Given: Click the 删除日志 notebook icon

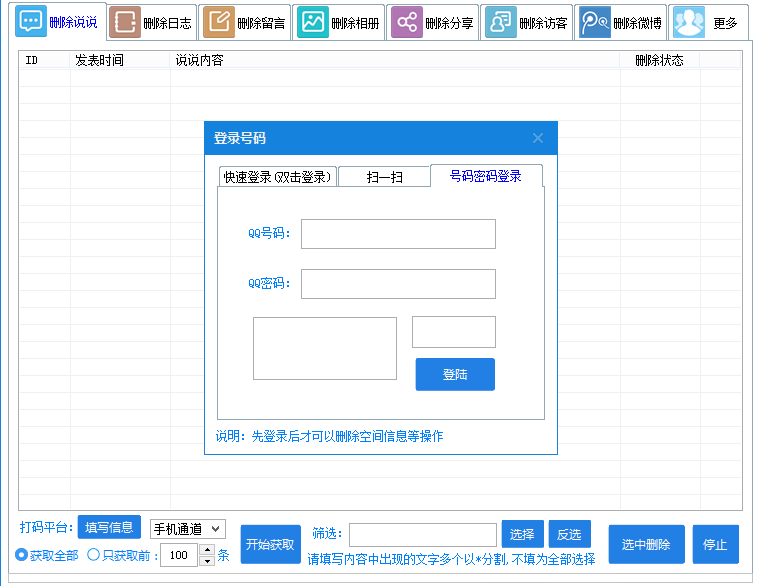Looking at the screenshot, I should point(125,22).
